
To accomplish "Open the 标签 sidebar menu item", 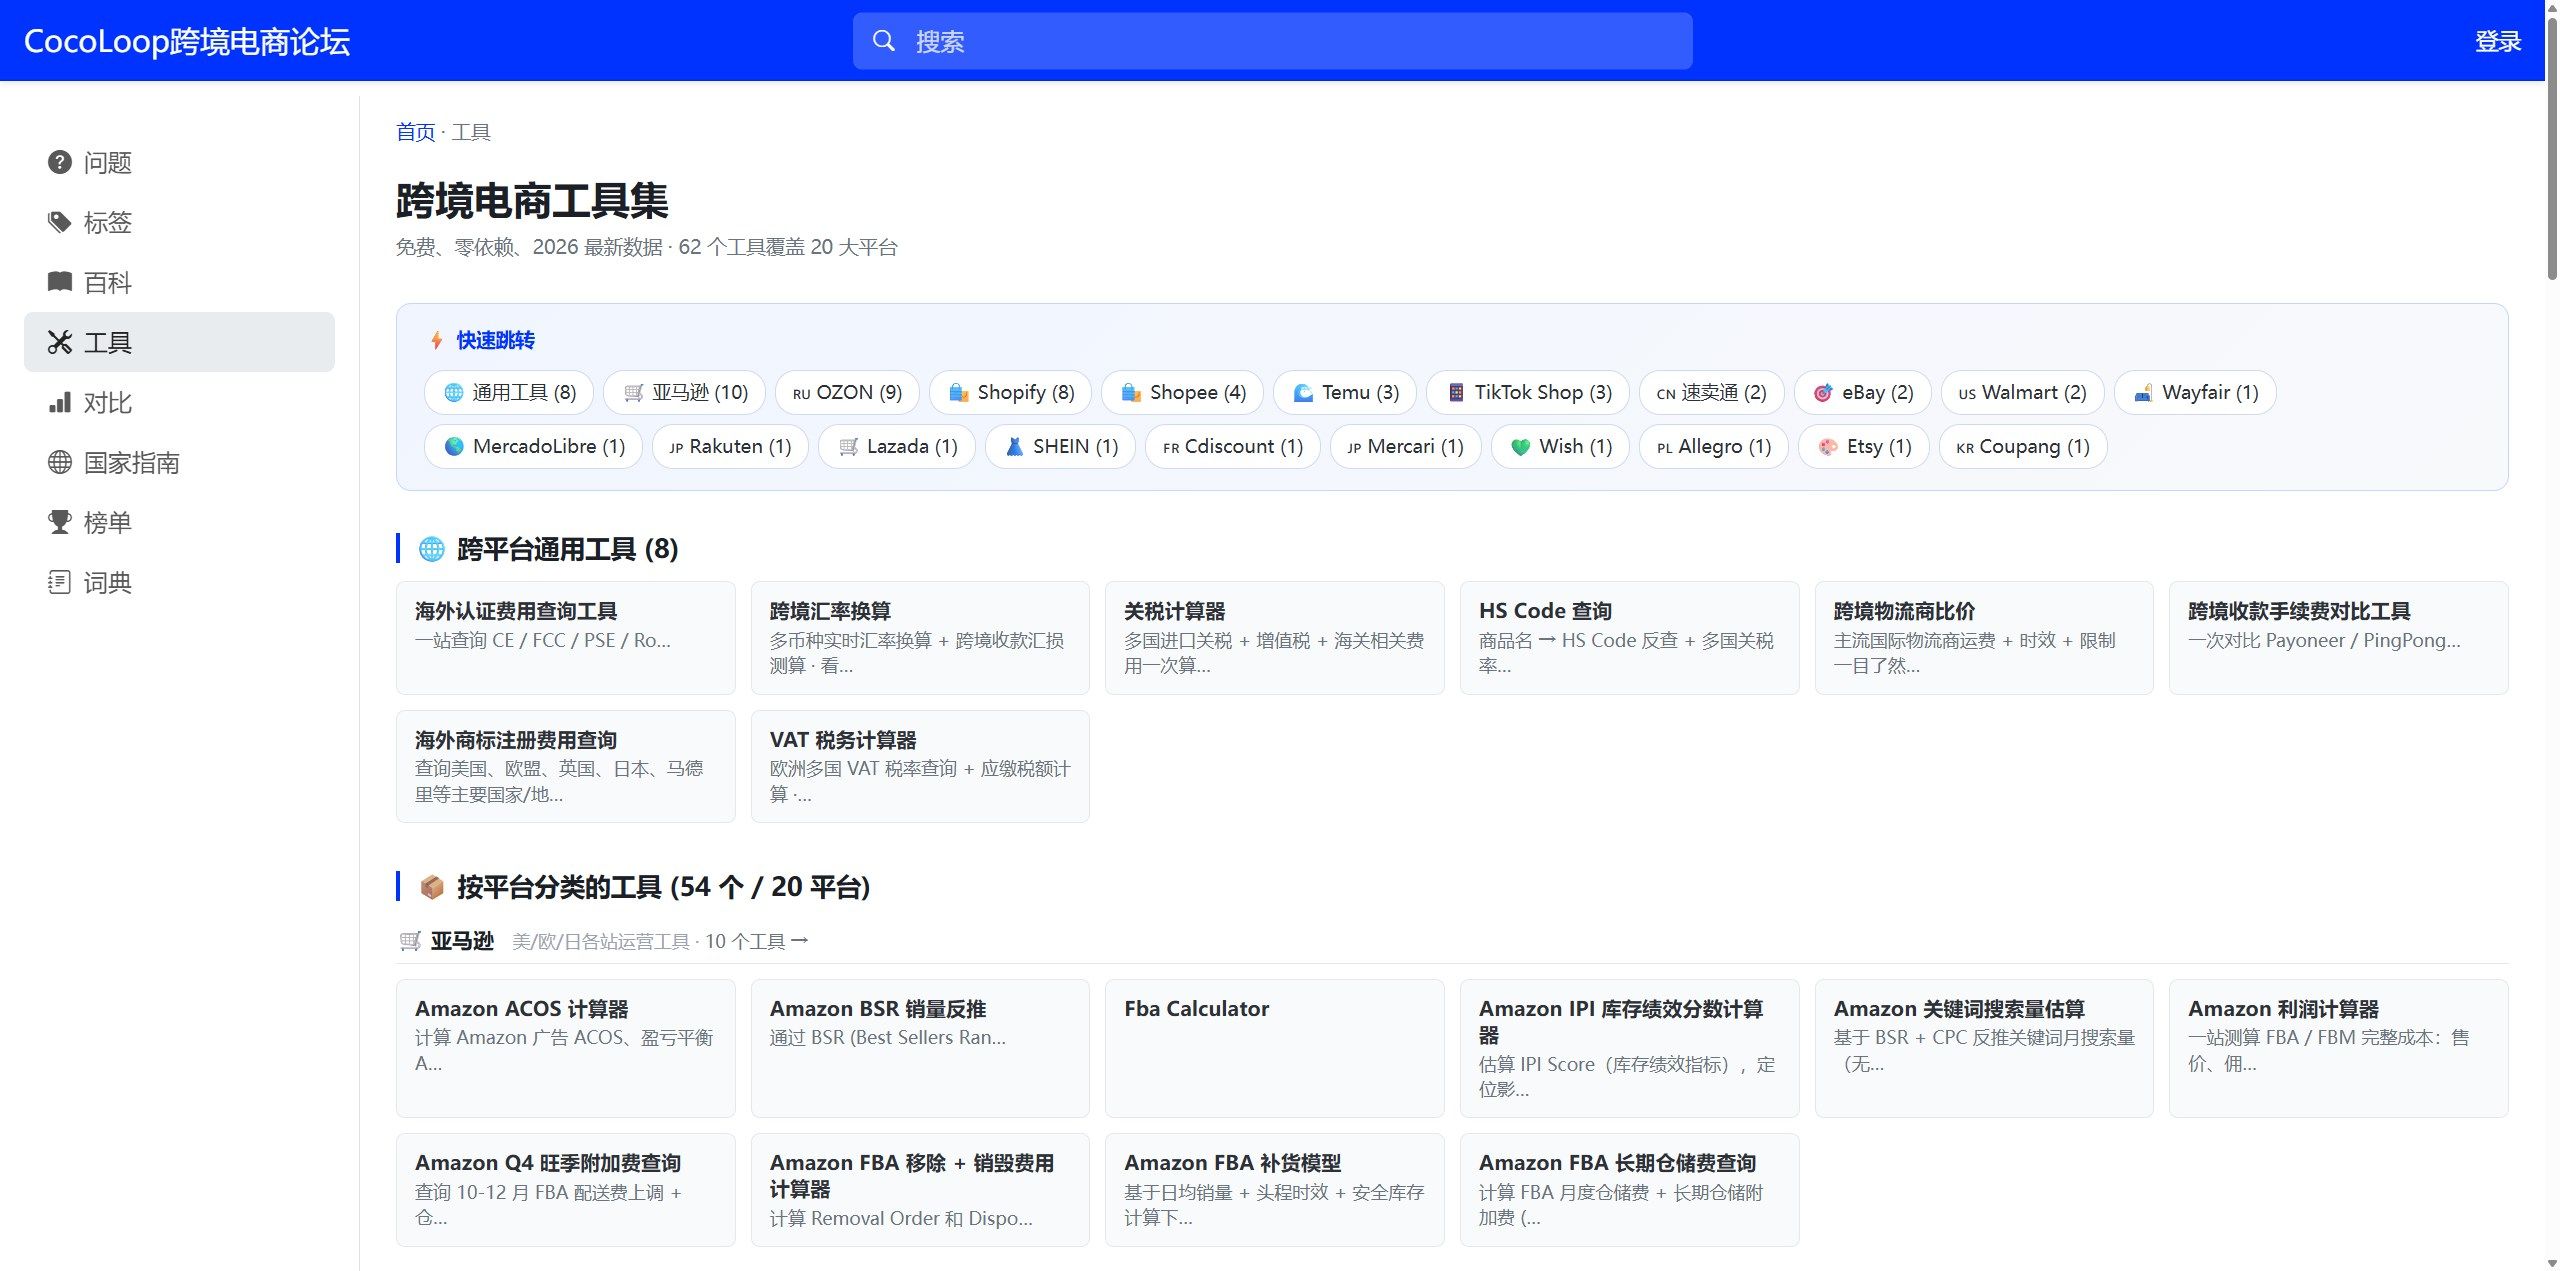I will click(x=179, y=222).
